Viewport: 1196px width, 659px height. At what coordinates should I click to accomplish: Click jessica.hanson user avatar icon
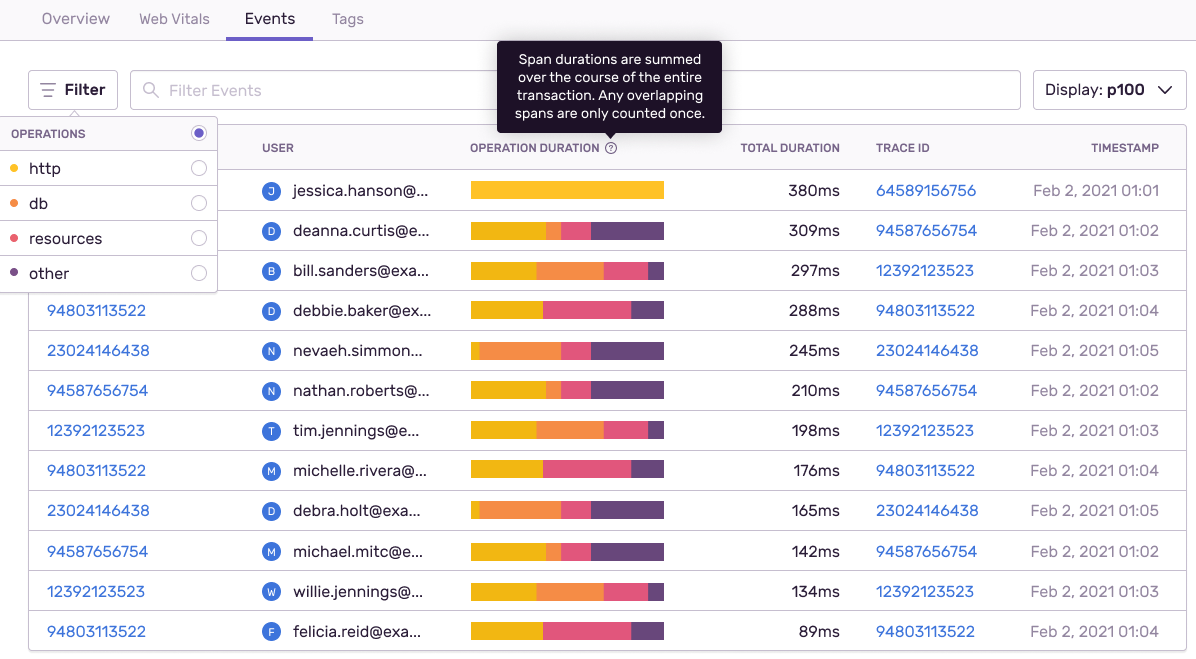click(x=271, y=191)
